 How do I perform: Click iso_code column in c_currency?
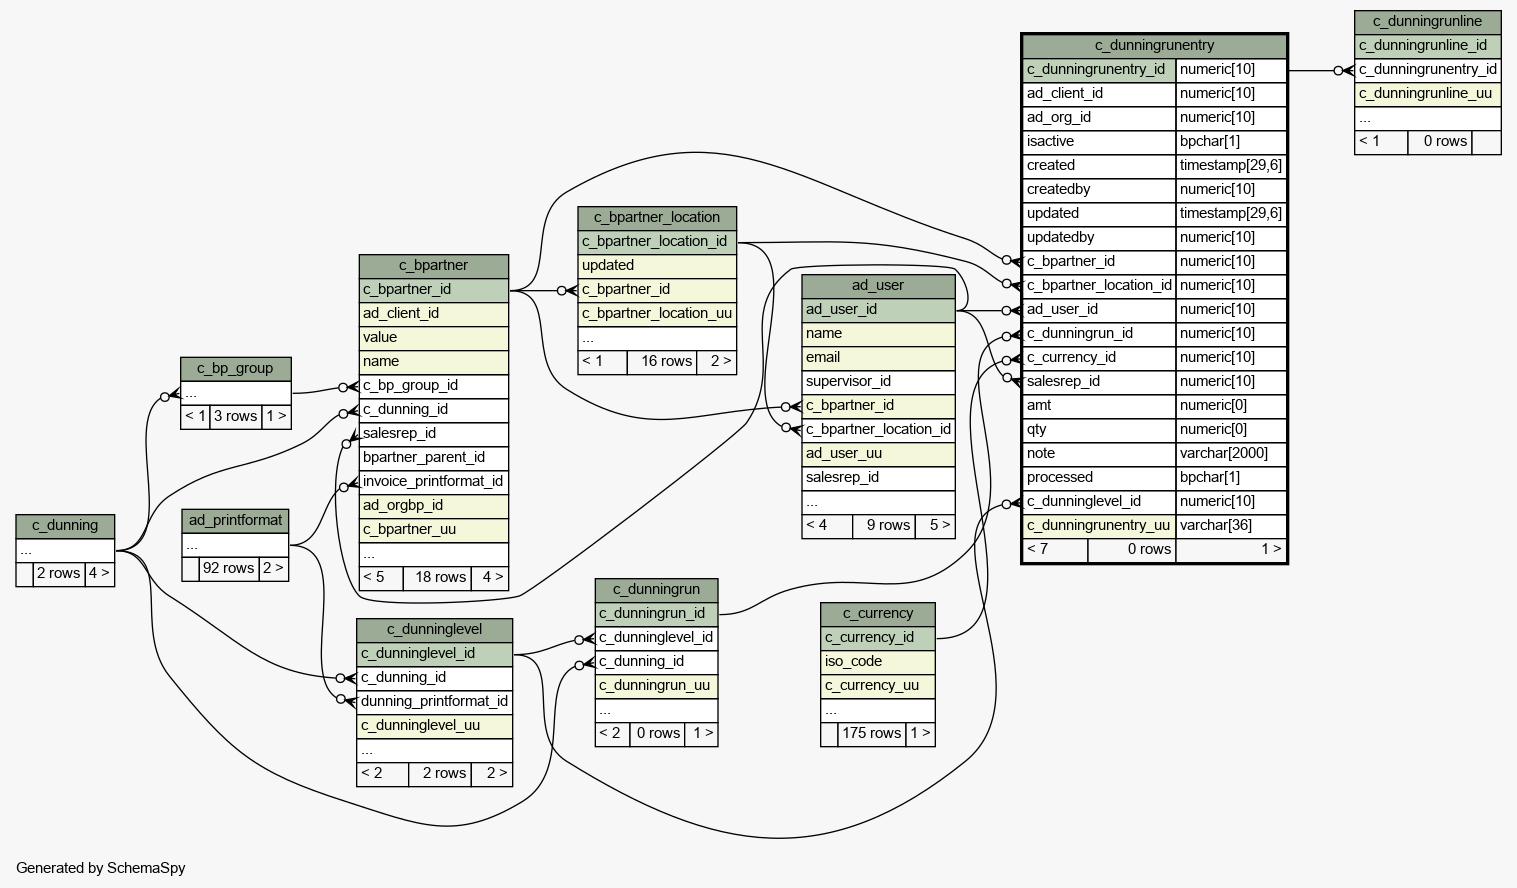coord(878,661)
